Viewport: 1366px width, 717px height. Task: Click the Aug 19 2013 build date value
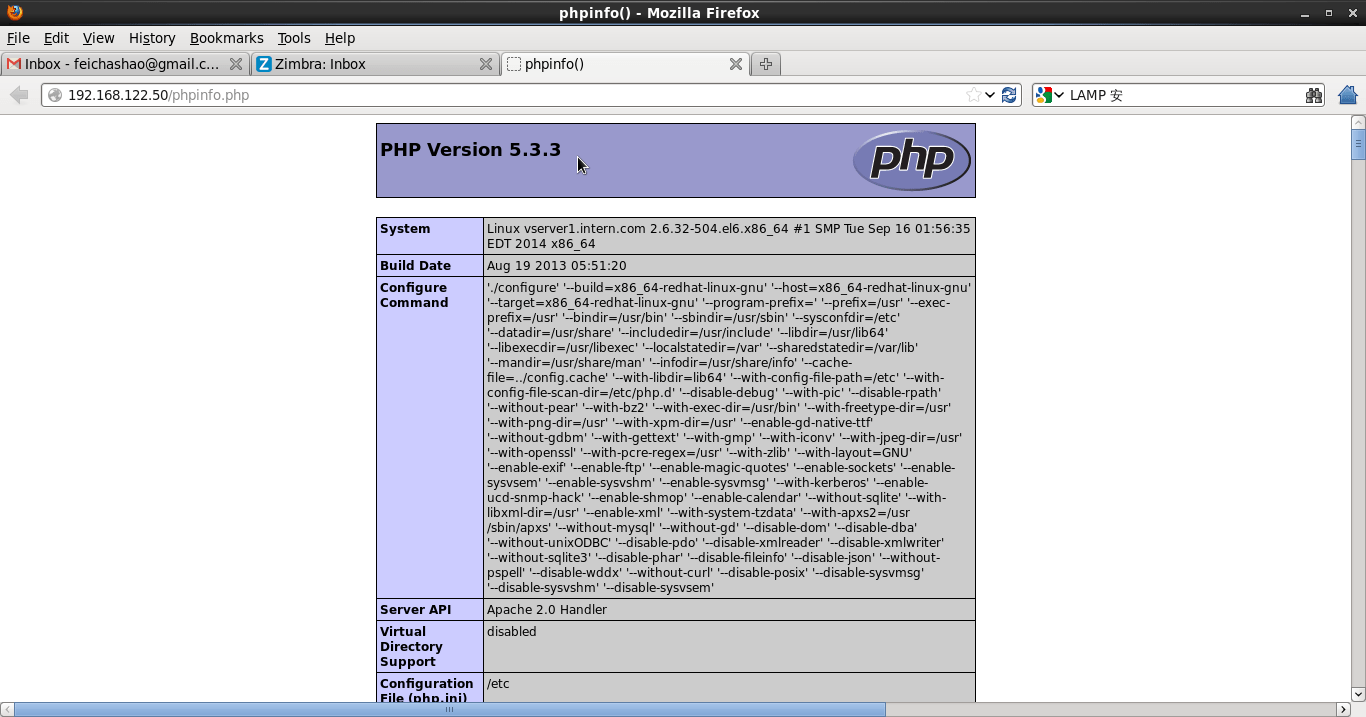[x=557, y=266]
